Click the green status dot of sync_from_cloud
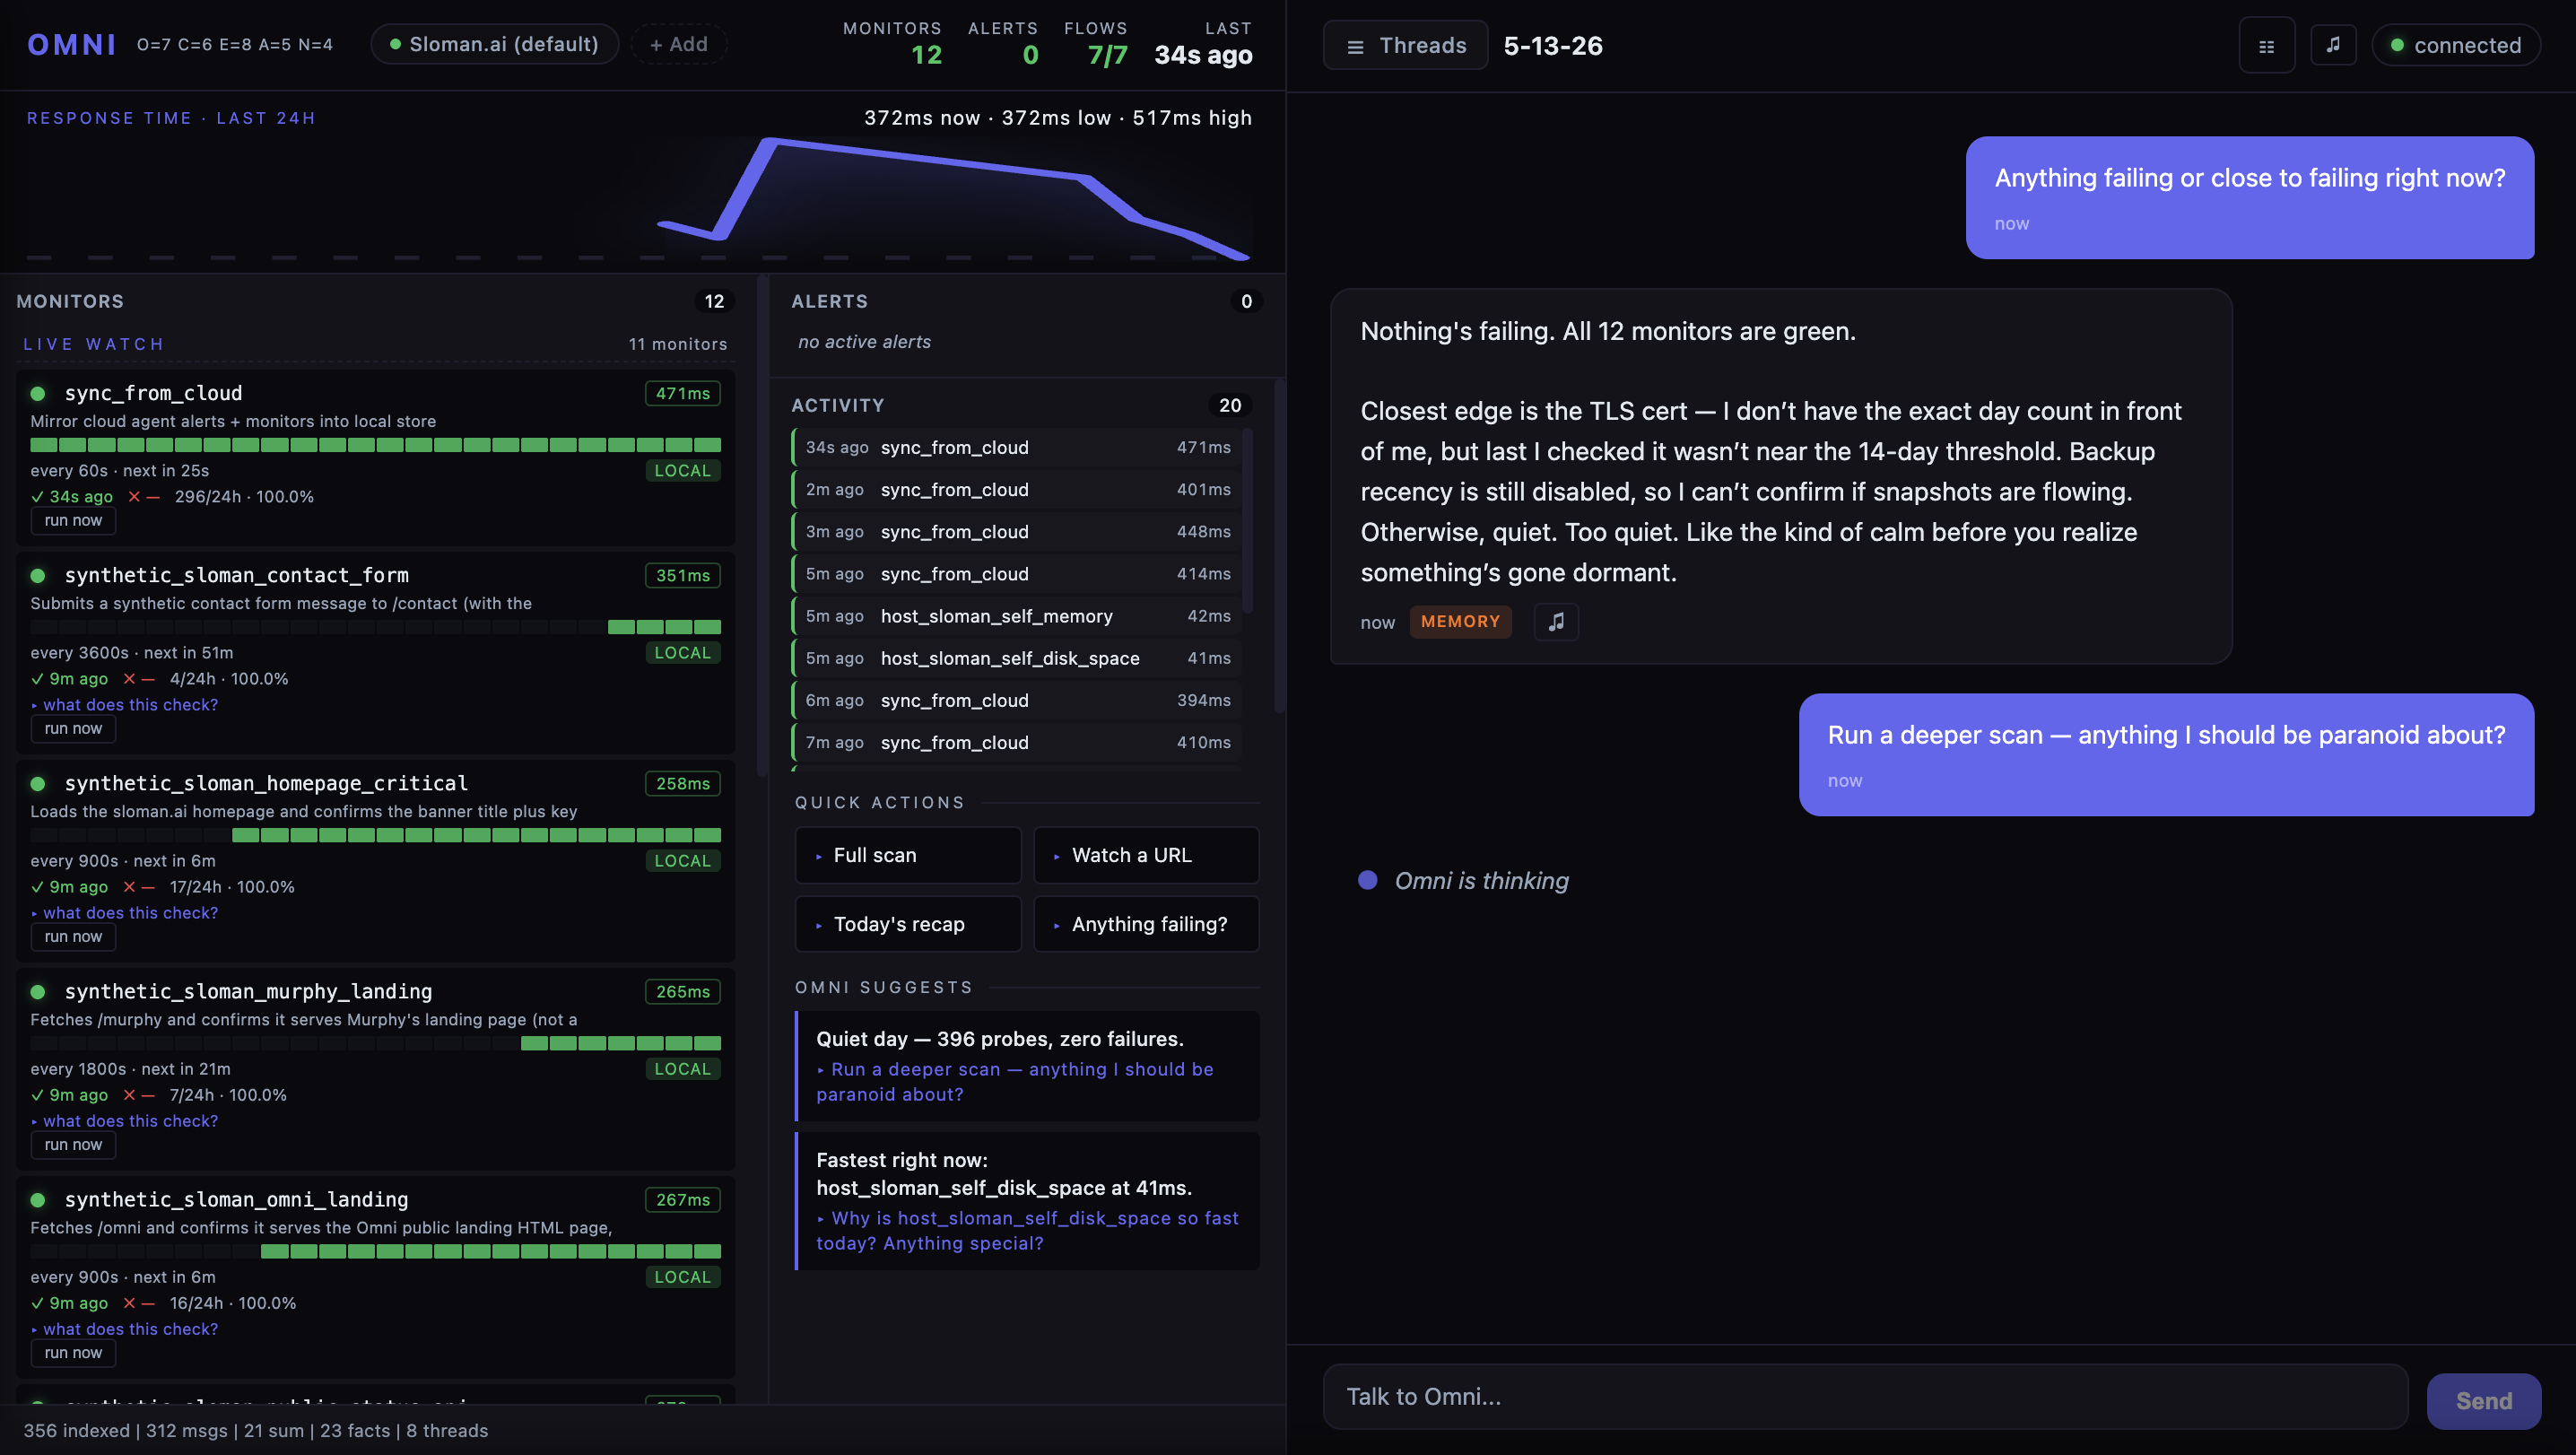2576x1455 pixels. pyautogui.click(x=38, y=393)
